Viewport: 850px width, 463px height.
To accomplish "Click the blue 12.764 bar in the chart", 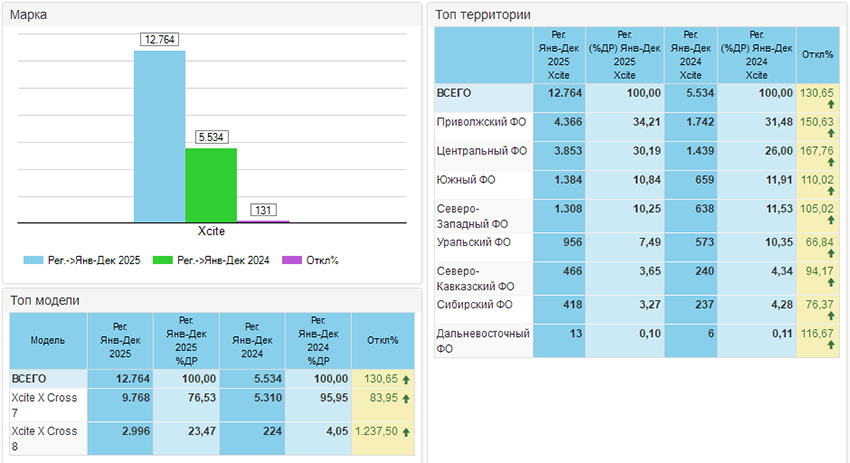I will [x=159, y=136].
